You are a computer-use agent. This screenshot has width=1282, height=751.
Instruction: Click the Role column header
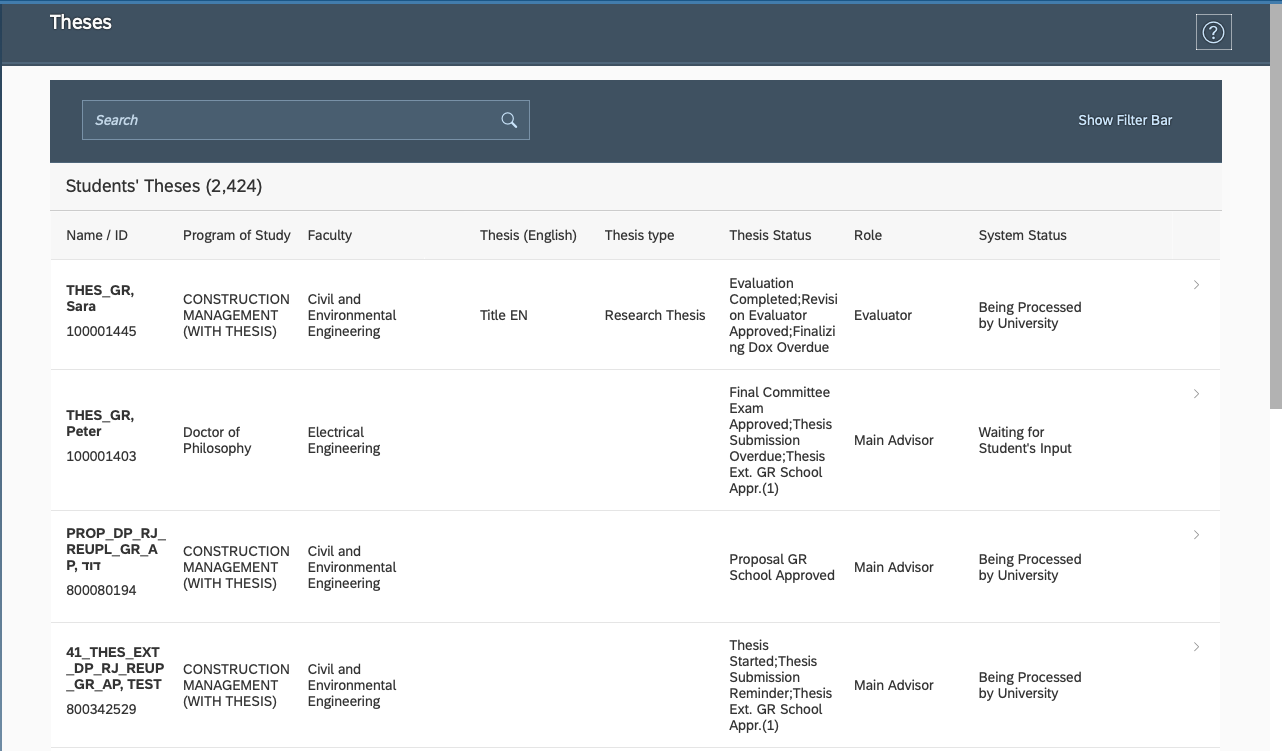tap(868, 235)
